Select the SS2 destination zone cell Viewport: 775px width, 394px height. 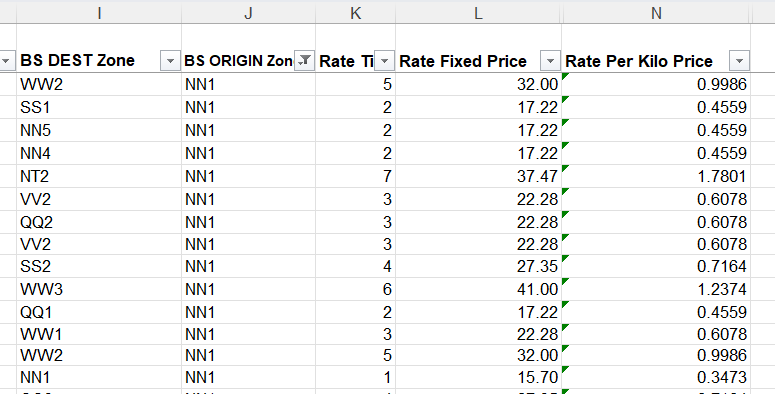[99, 266]
